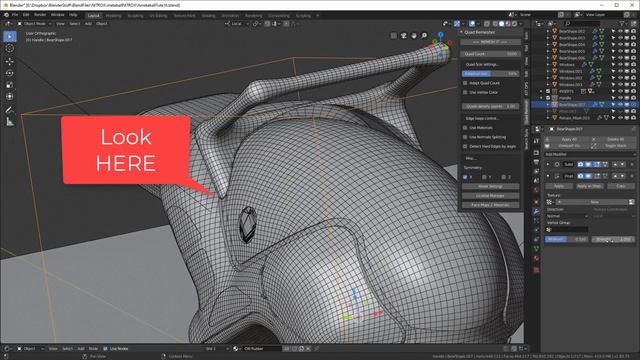The width and height of the screenshot is (640, 360).
Task: Open the Output properties tab icon
Action: pyautogui.click(x=537, y=162)
